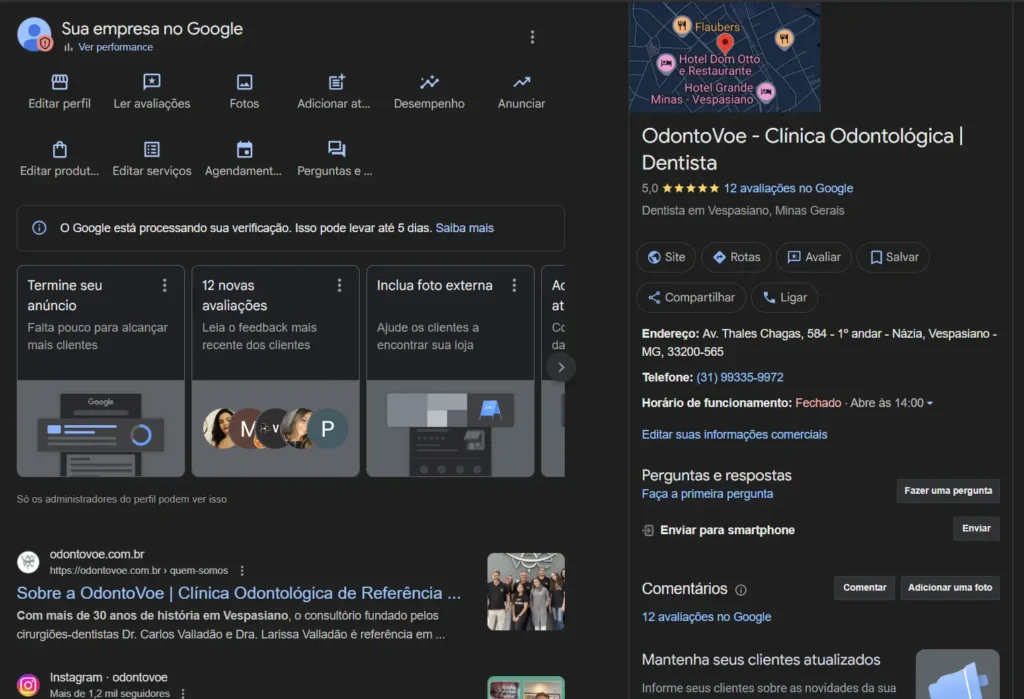Click the Instagram result thumbnail
The height and width of the screenshot is (699, 1024).
(x=526, y=687)
